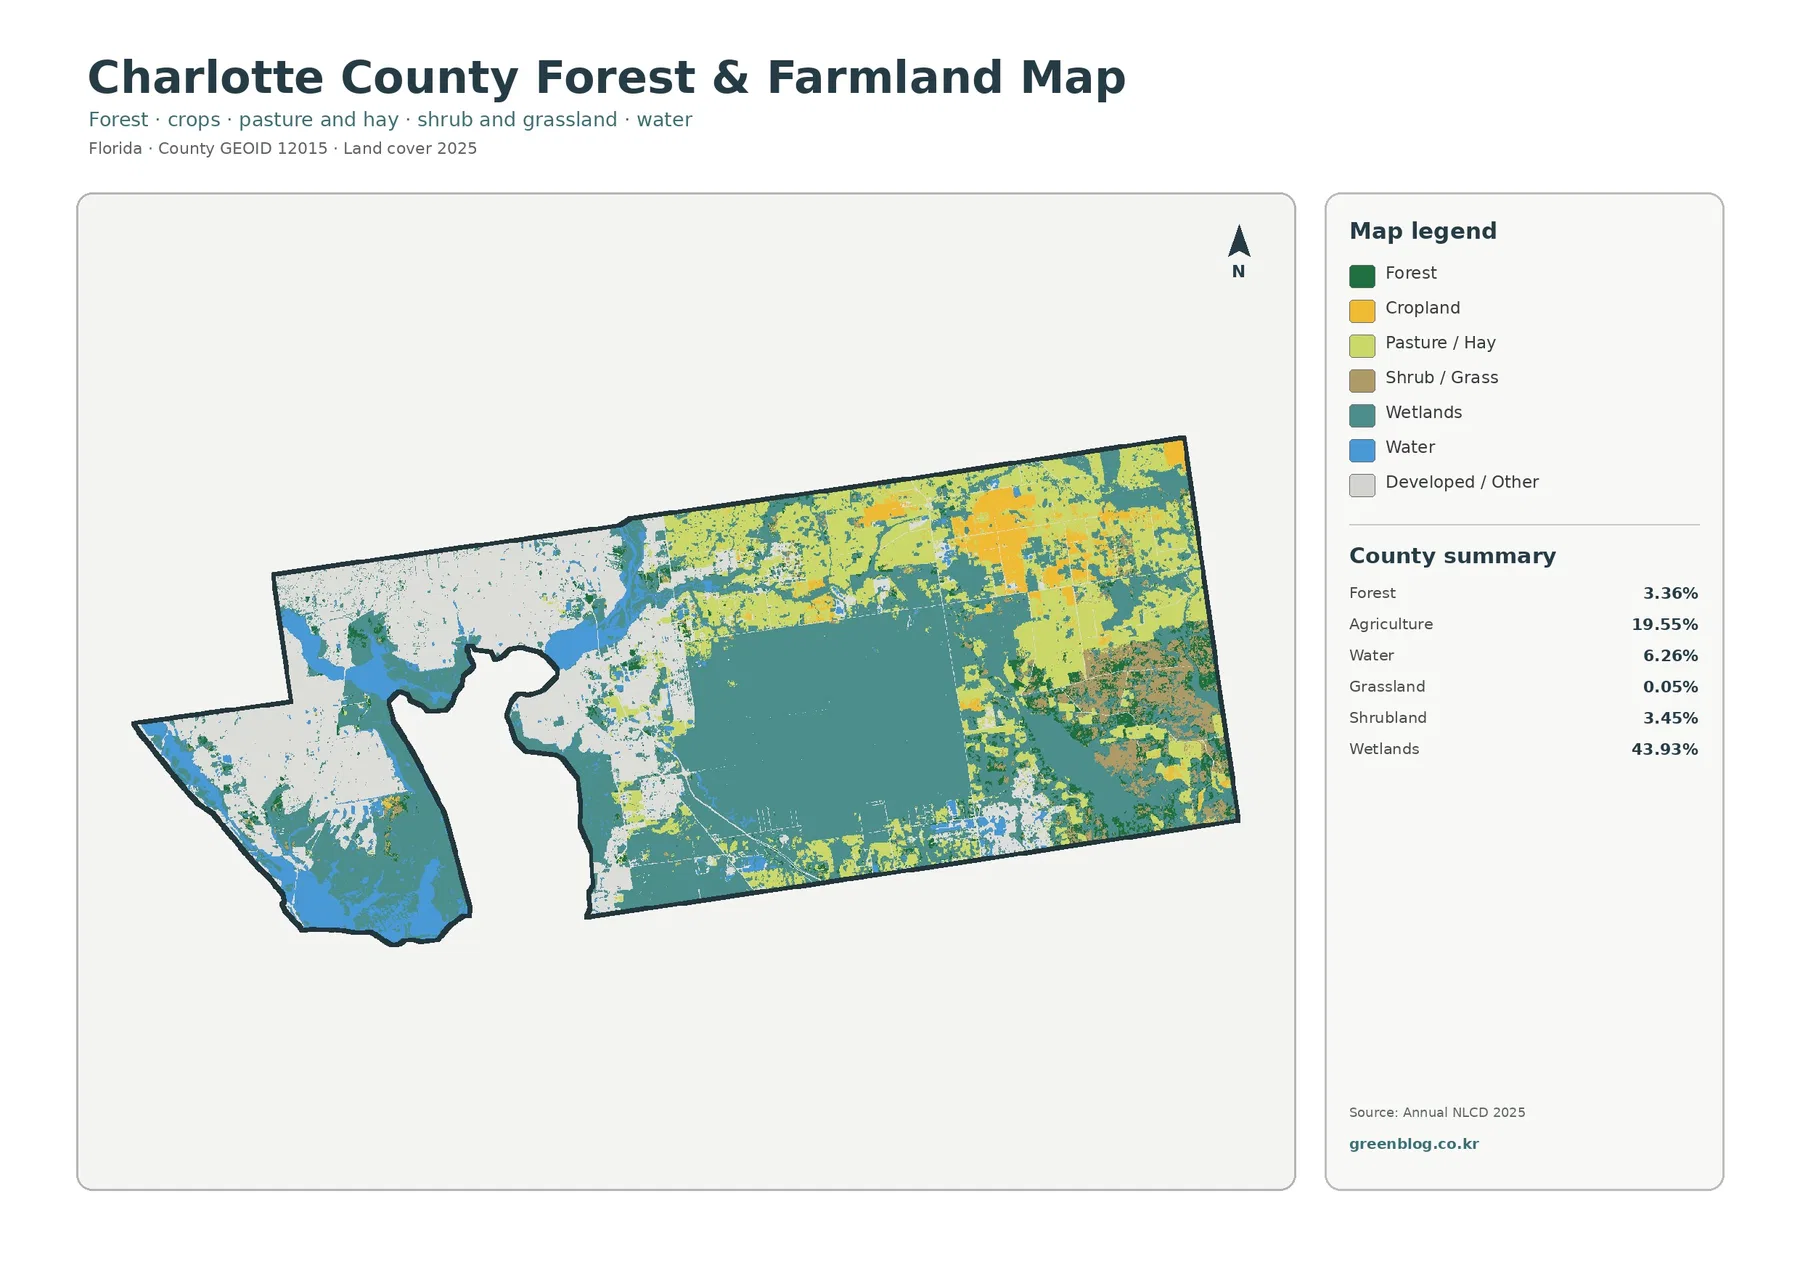Image resolution: width=1800 pixels, height=1273 pixels.
Task: Click the Charlotte County Forest & Farmland Map title
Action: pos(606,78)
